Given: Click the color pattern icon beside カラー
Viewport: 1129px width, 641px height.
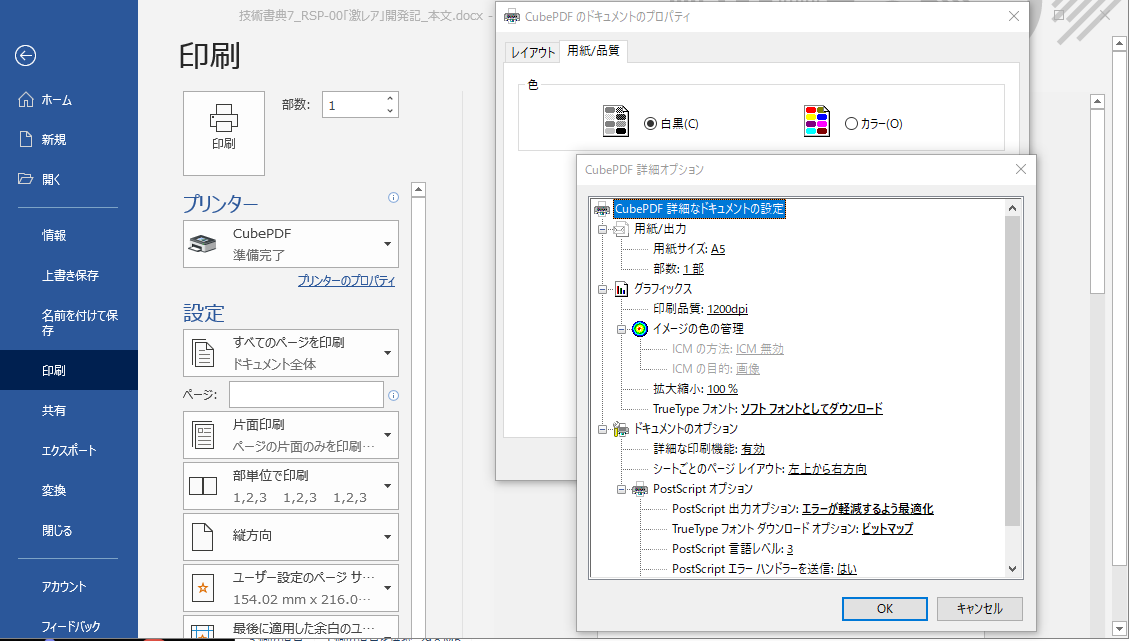Looking at the screenshot, I should coord(817,121).
